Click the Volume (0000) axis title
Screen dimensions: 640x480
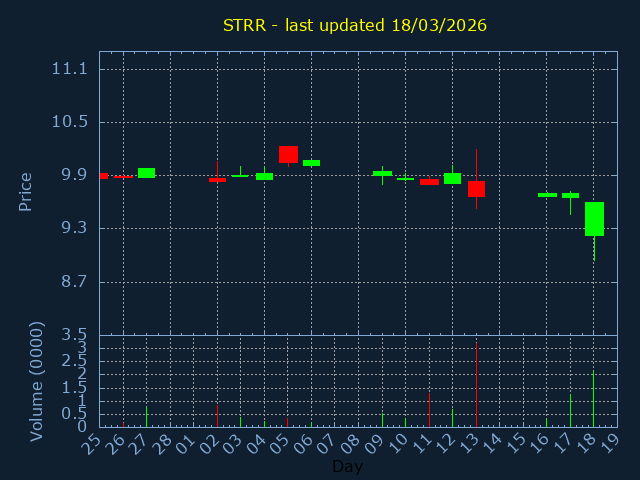point(37,381)
